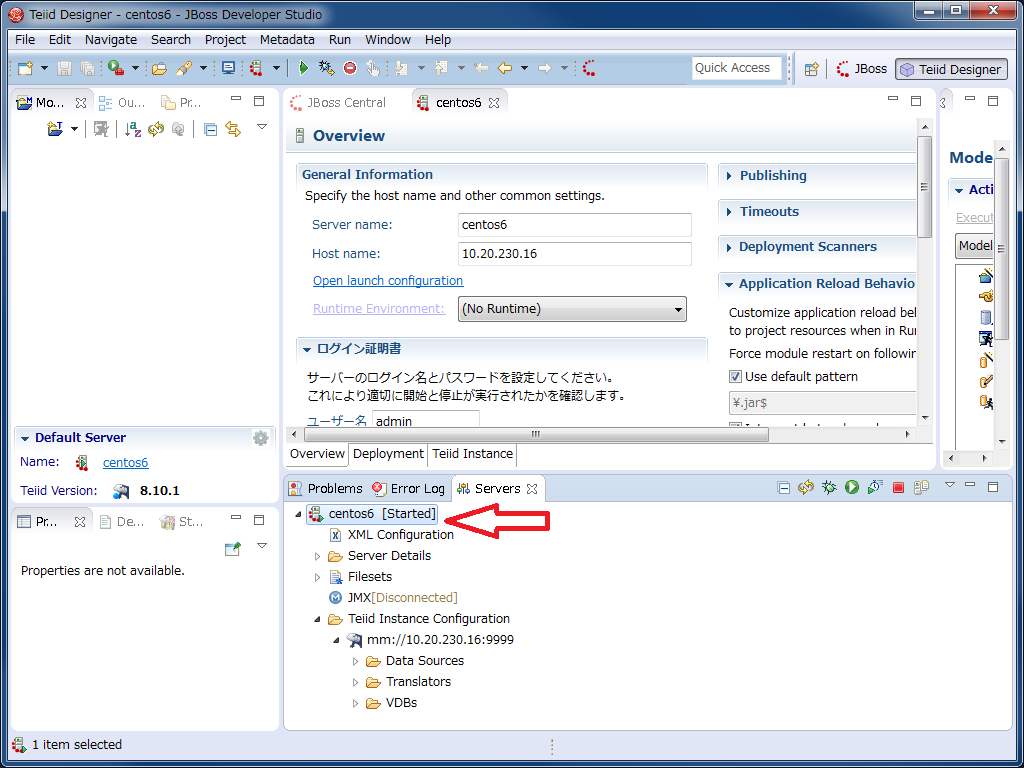This screenshot has height=768, width=1024.
Task: Click the Quick Access search box
Action: [x=737, y=68]
